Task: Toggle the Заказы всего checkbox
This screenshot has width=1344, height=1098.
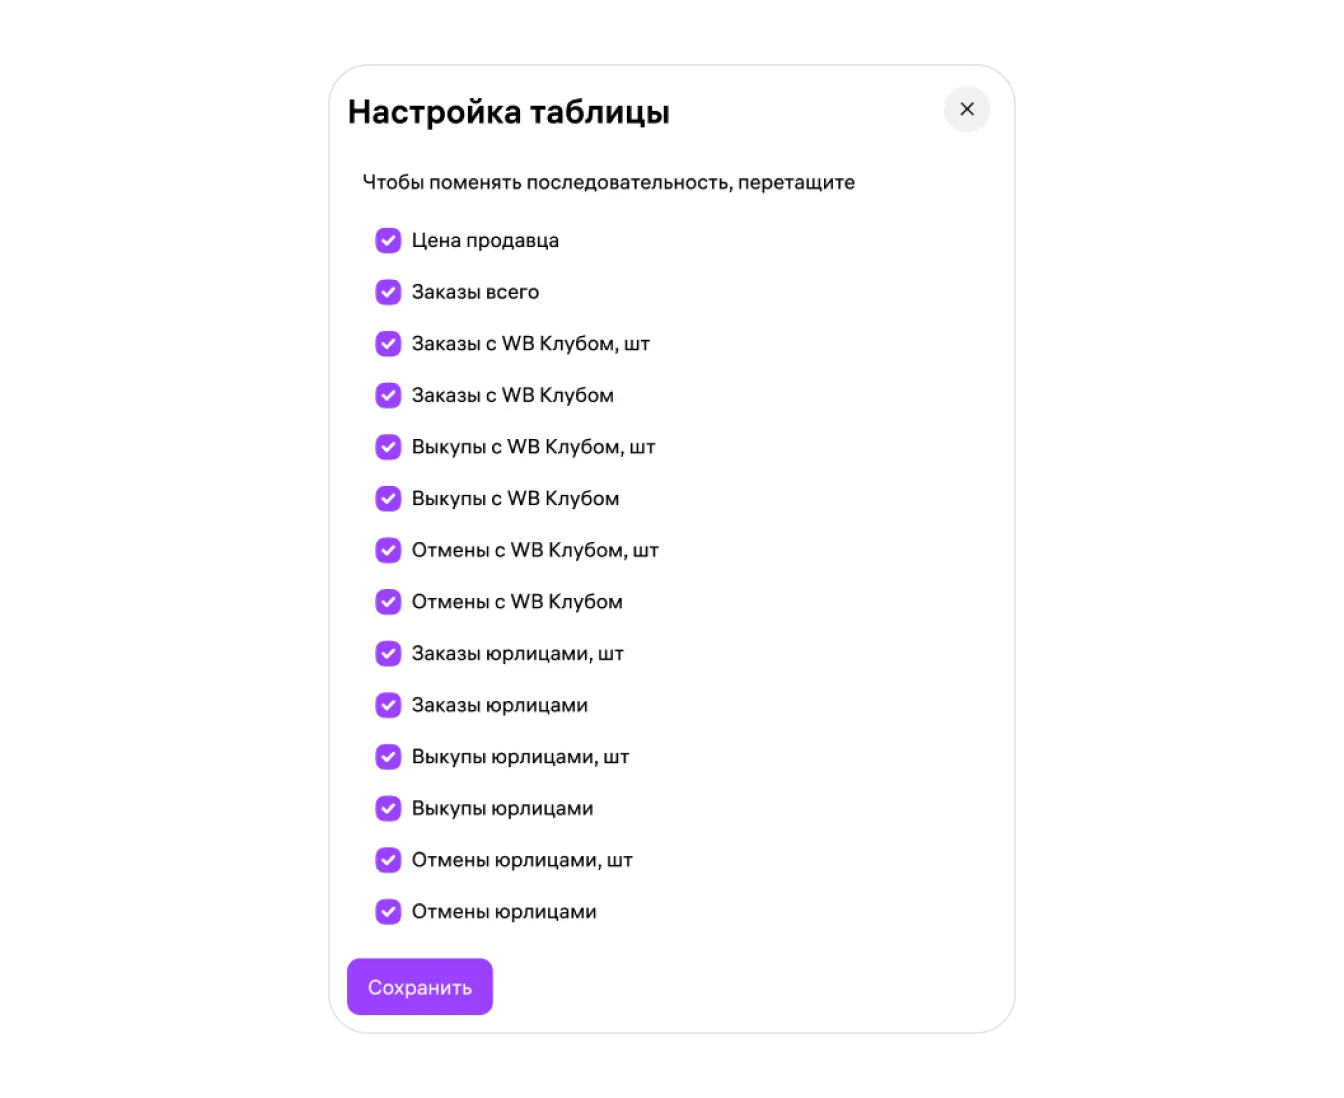Action: [x=388, y=292]
